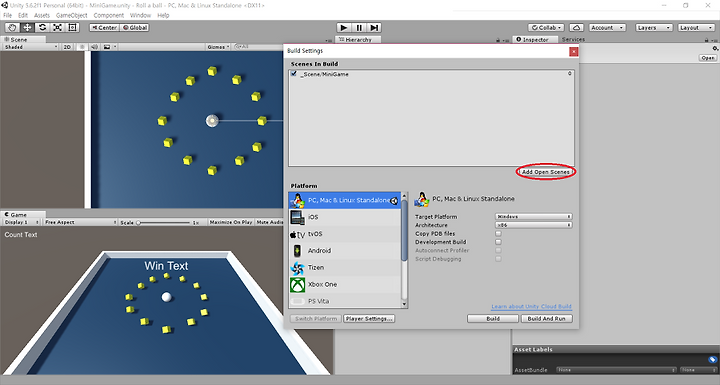Click the Add Open Scenes button
The image size is (720, 385).
click(546, 172)
